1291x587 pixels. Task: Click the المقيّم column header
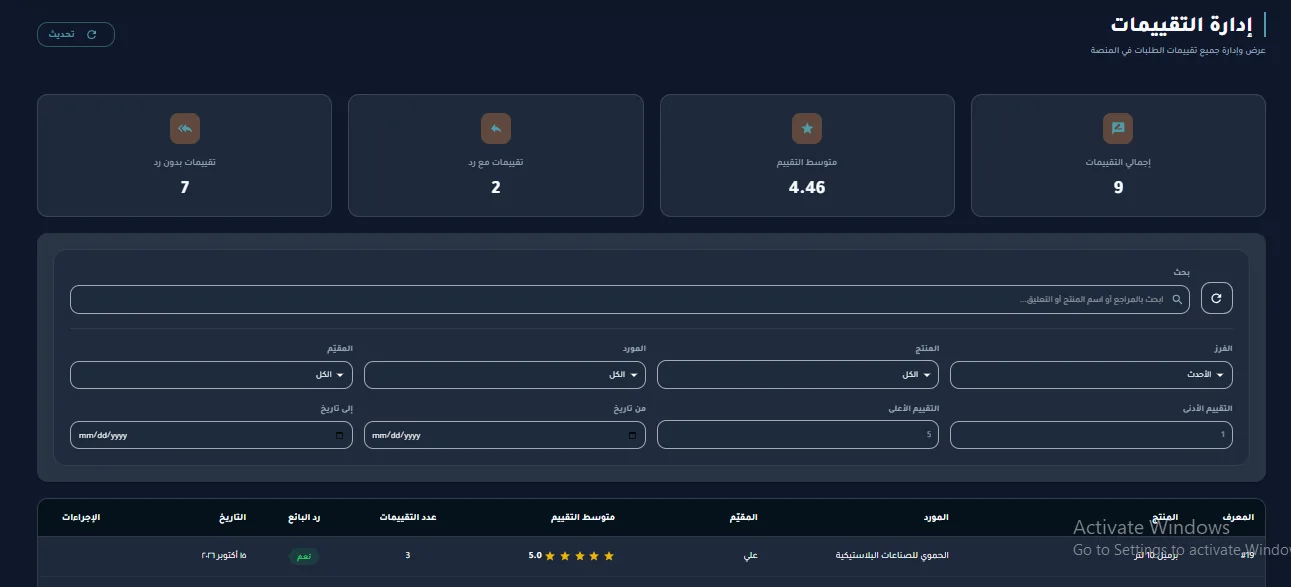[745, 517]
